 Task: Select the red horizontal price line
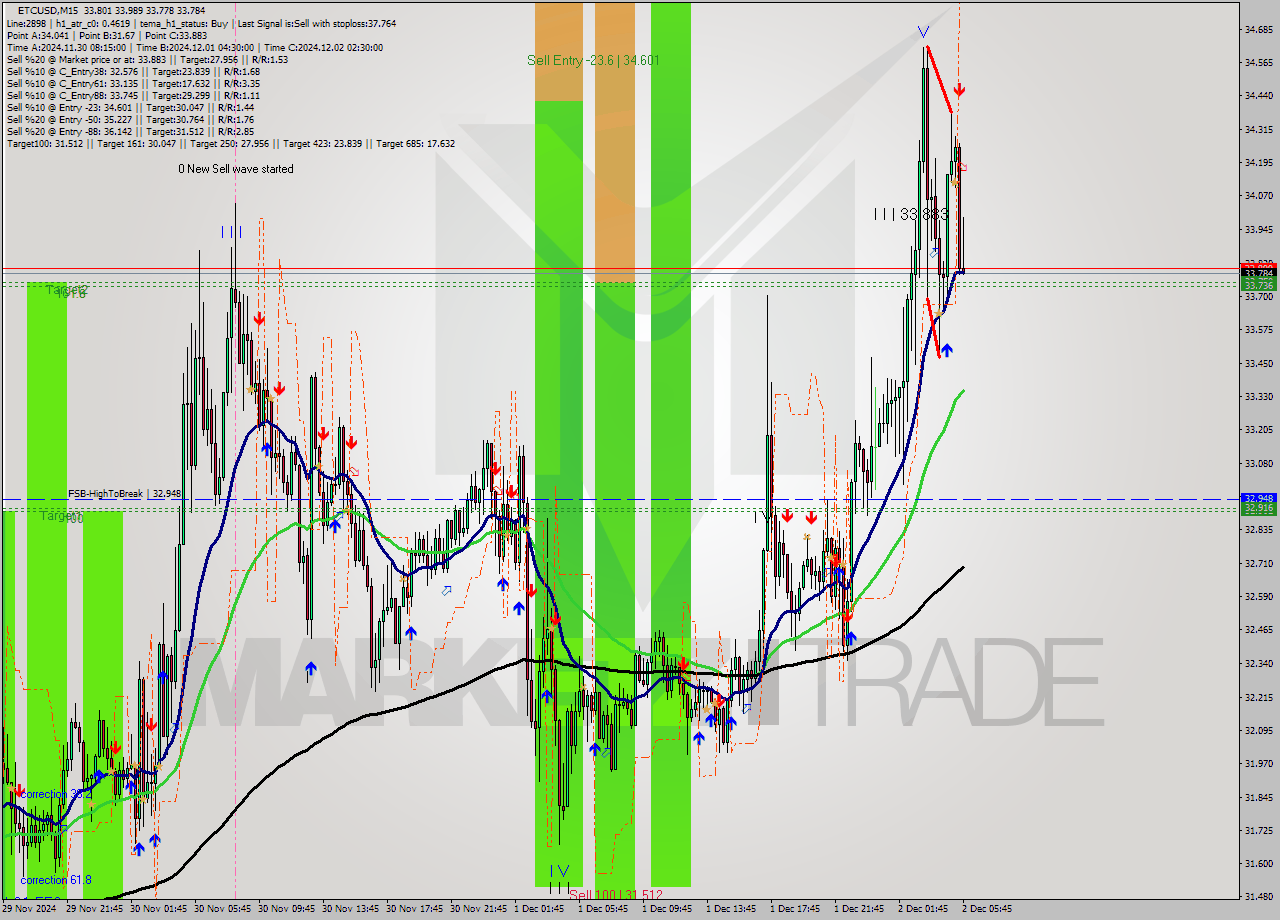coord(620,268)
